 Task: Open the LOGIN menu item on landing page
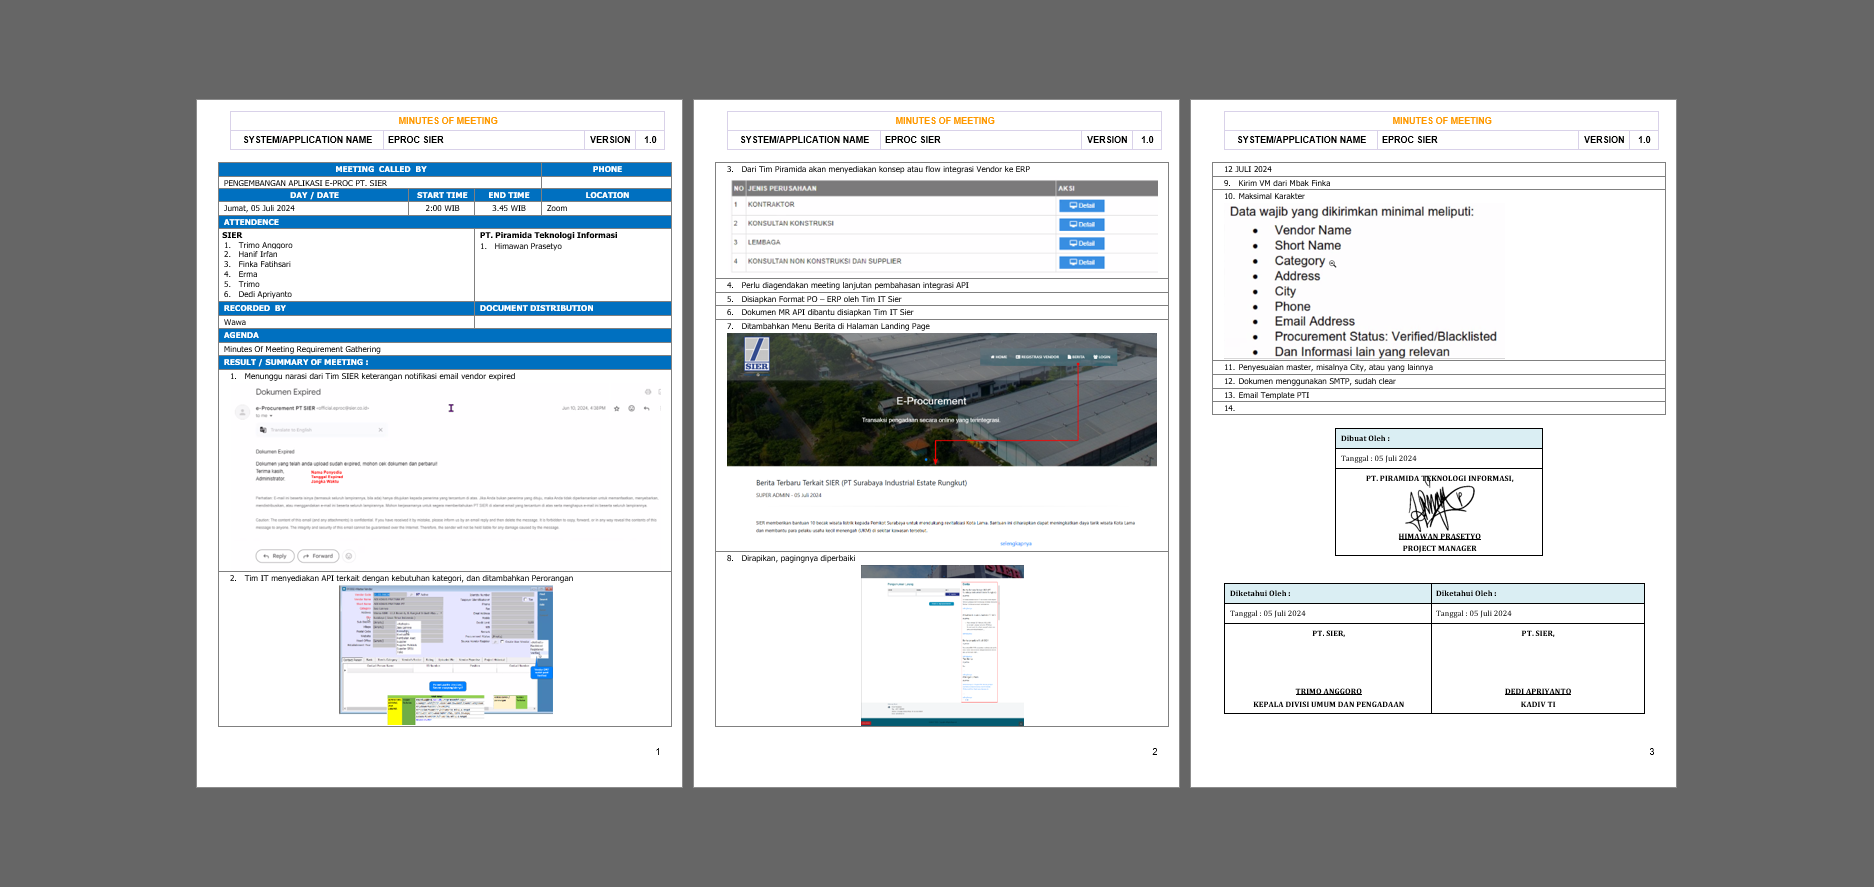point(1102,357)
